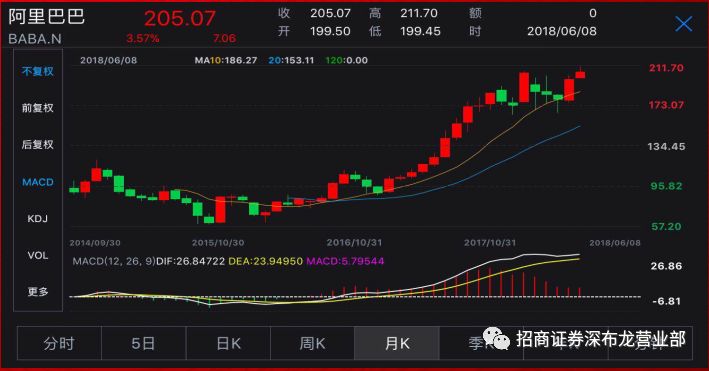
Task: Click the 2017/10/31 date axis label
Action: pos(490,243)
